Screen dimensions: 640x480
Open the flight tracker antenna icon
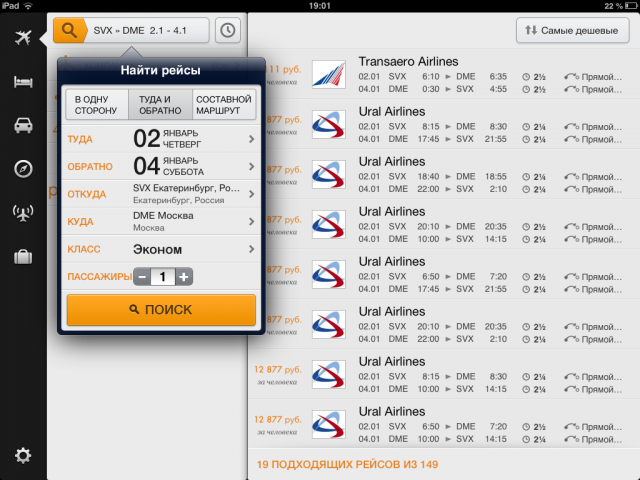pyautogui.click(x=23, y=213)
